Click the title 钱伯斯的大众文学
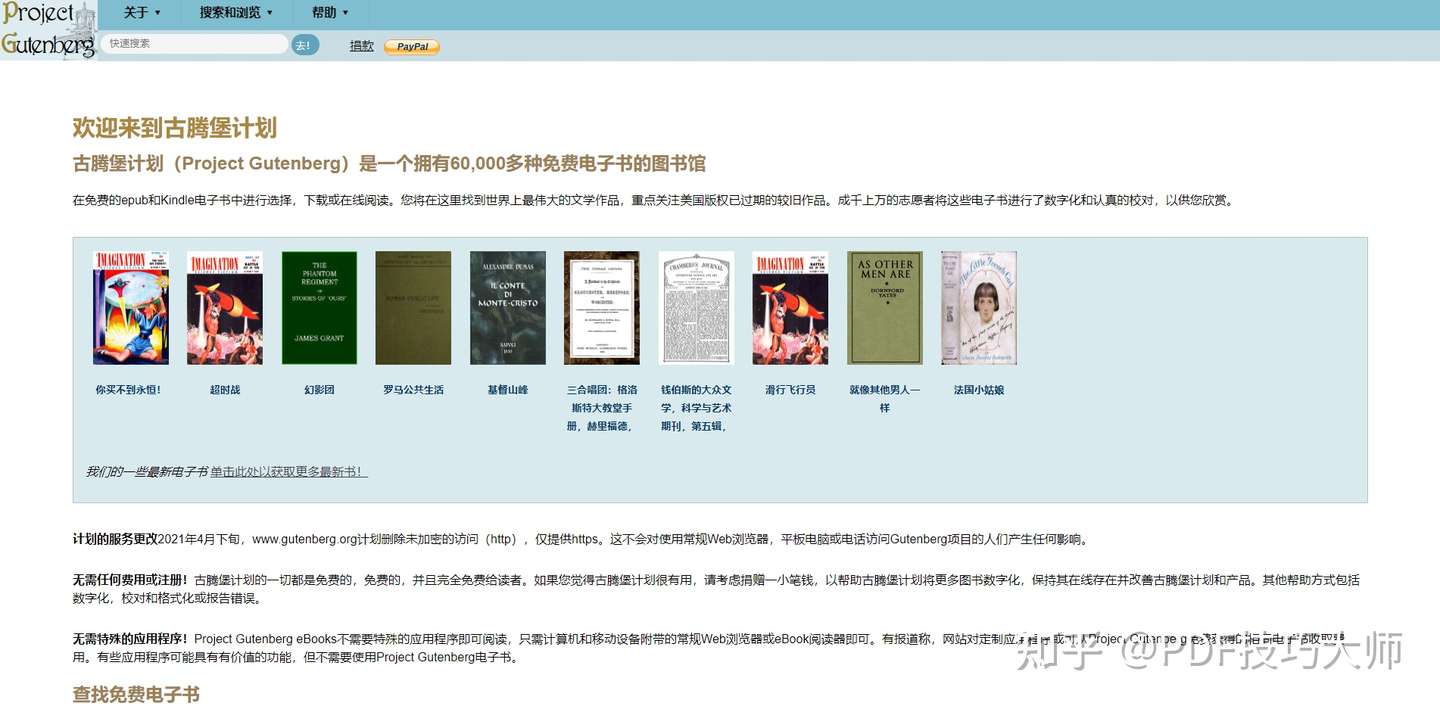The height and width of the screenshot is (709, 1440). (696, 408)
